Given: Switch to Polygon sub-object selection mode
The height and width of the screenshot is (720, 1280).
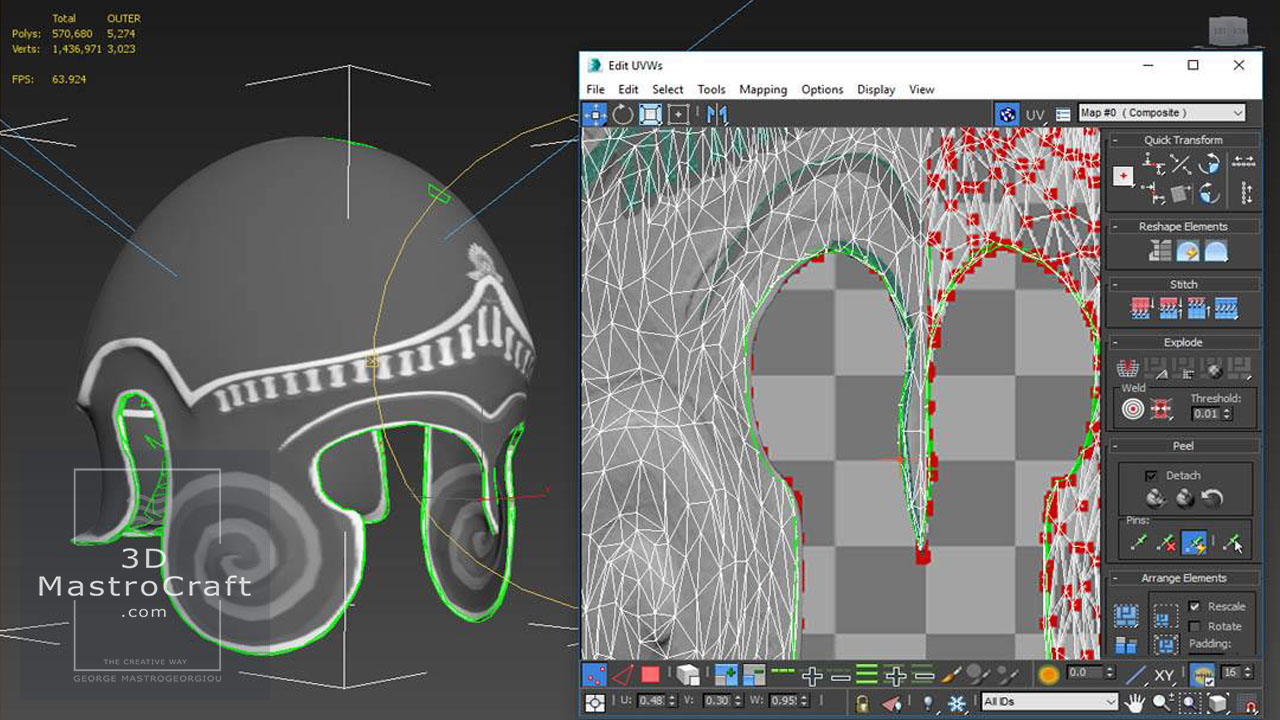Looking at the screenshot, I should pyautogui.click(x=651, y=675).
